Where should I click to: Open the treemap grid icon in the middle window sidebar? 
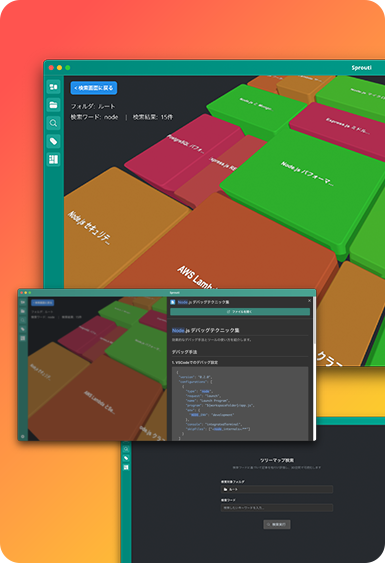point(23,338)
